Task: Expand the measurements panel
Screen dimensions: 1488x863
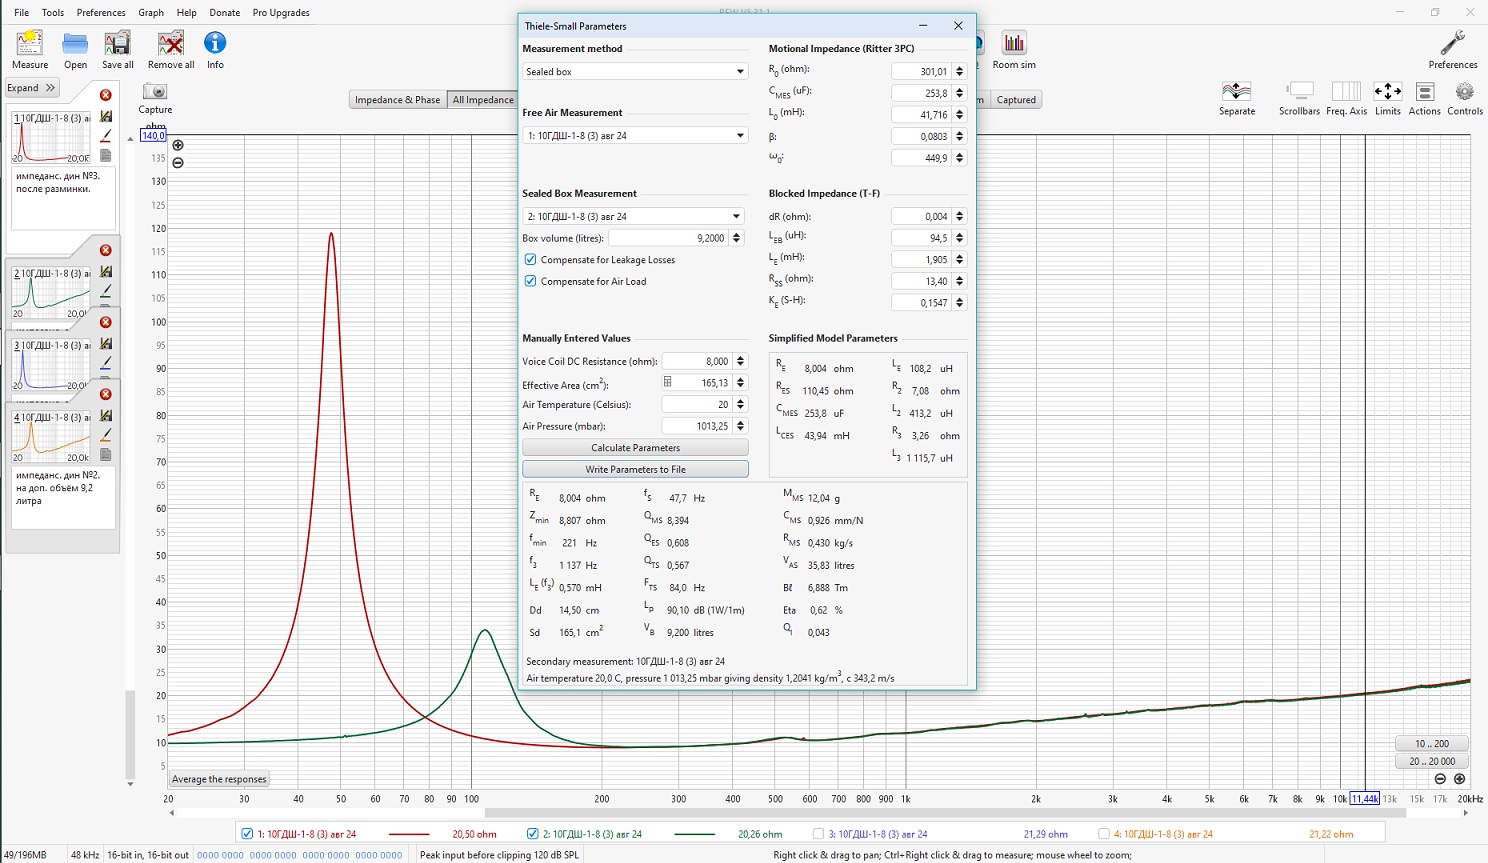Action: pyautogui.click(x=32, y=88)
